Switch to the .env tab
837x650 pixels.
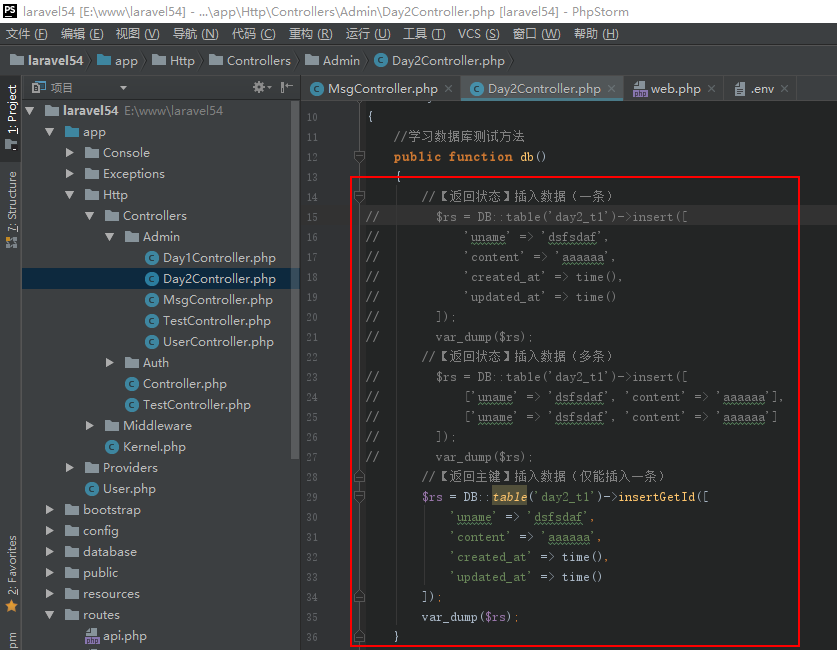tap(760, 89)
